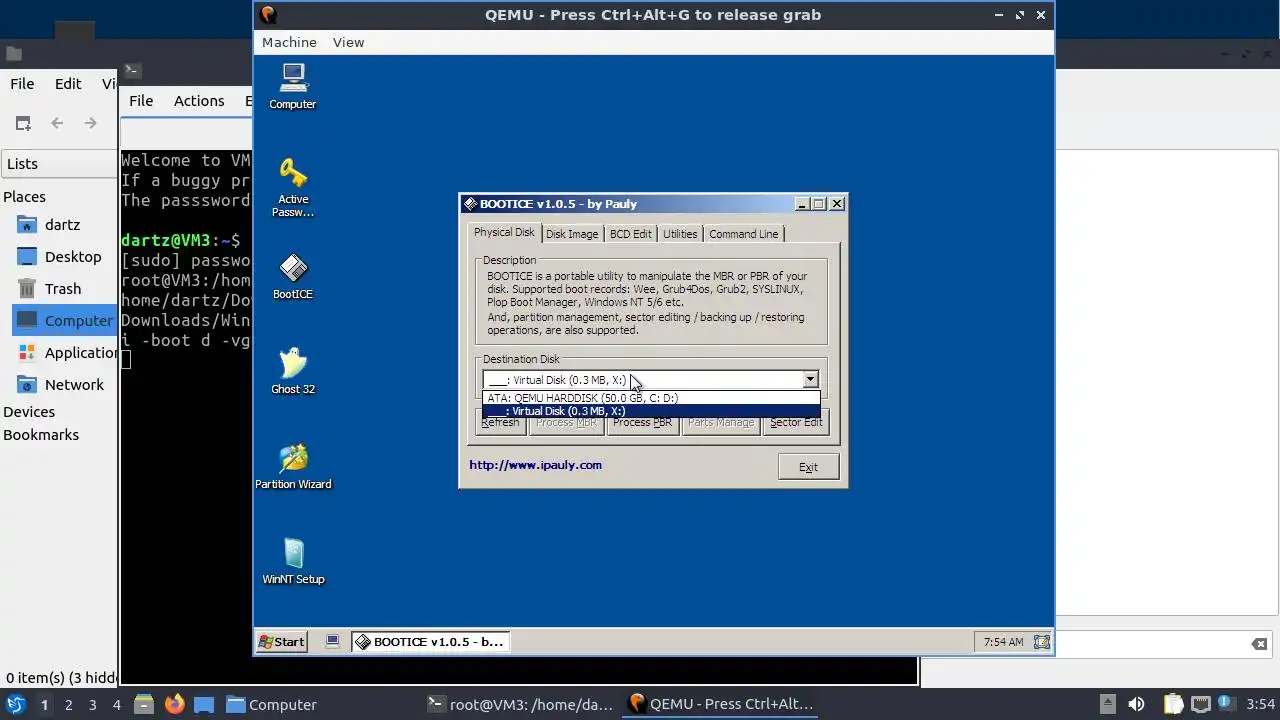
Task: Click the BOOTICE taskbar button in VM
Action: tap(430, 642)
